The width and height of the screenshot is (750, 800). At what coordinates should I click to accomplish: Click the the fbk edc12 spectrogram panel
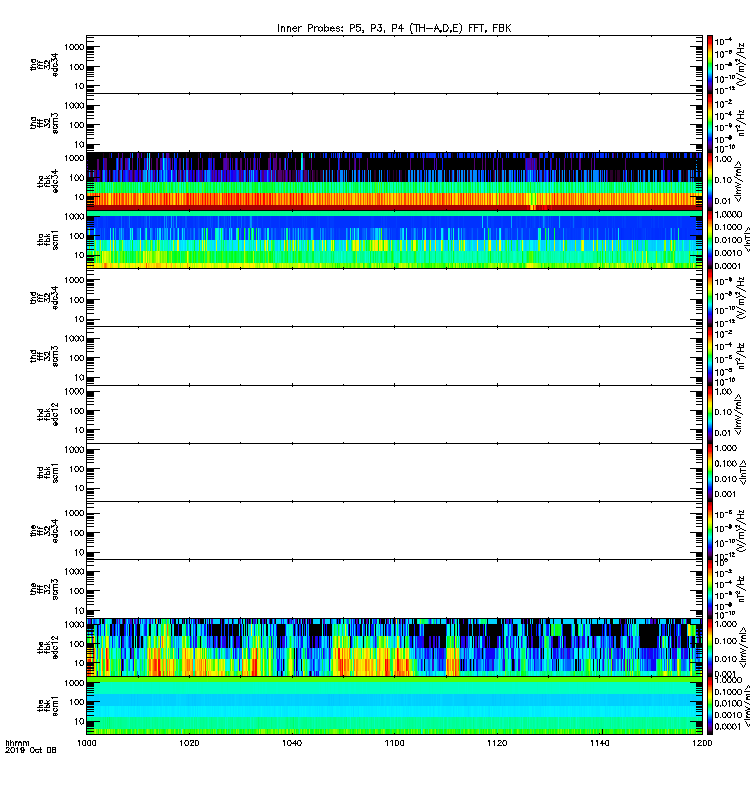394,647
